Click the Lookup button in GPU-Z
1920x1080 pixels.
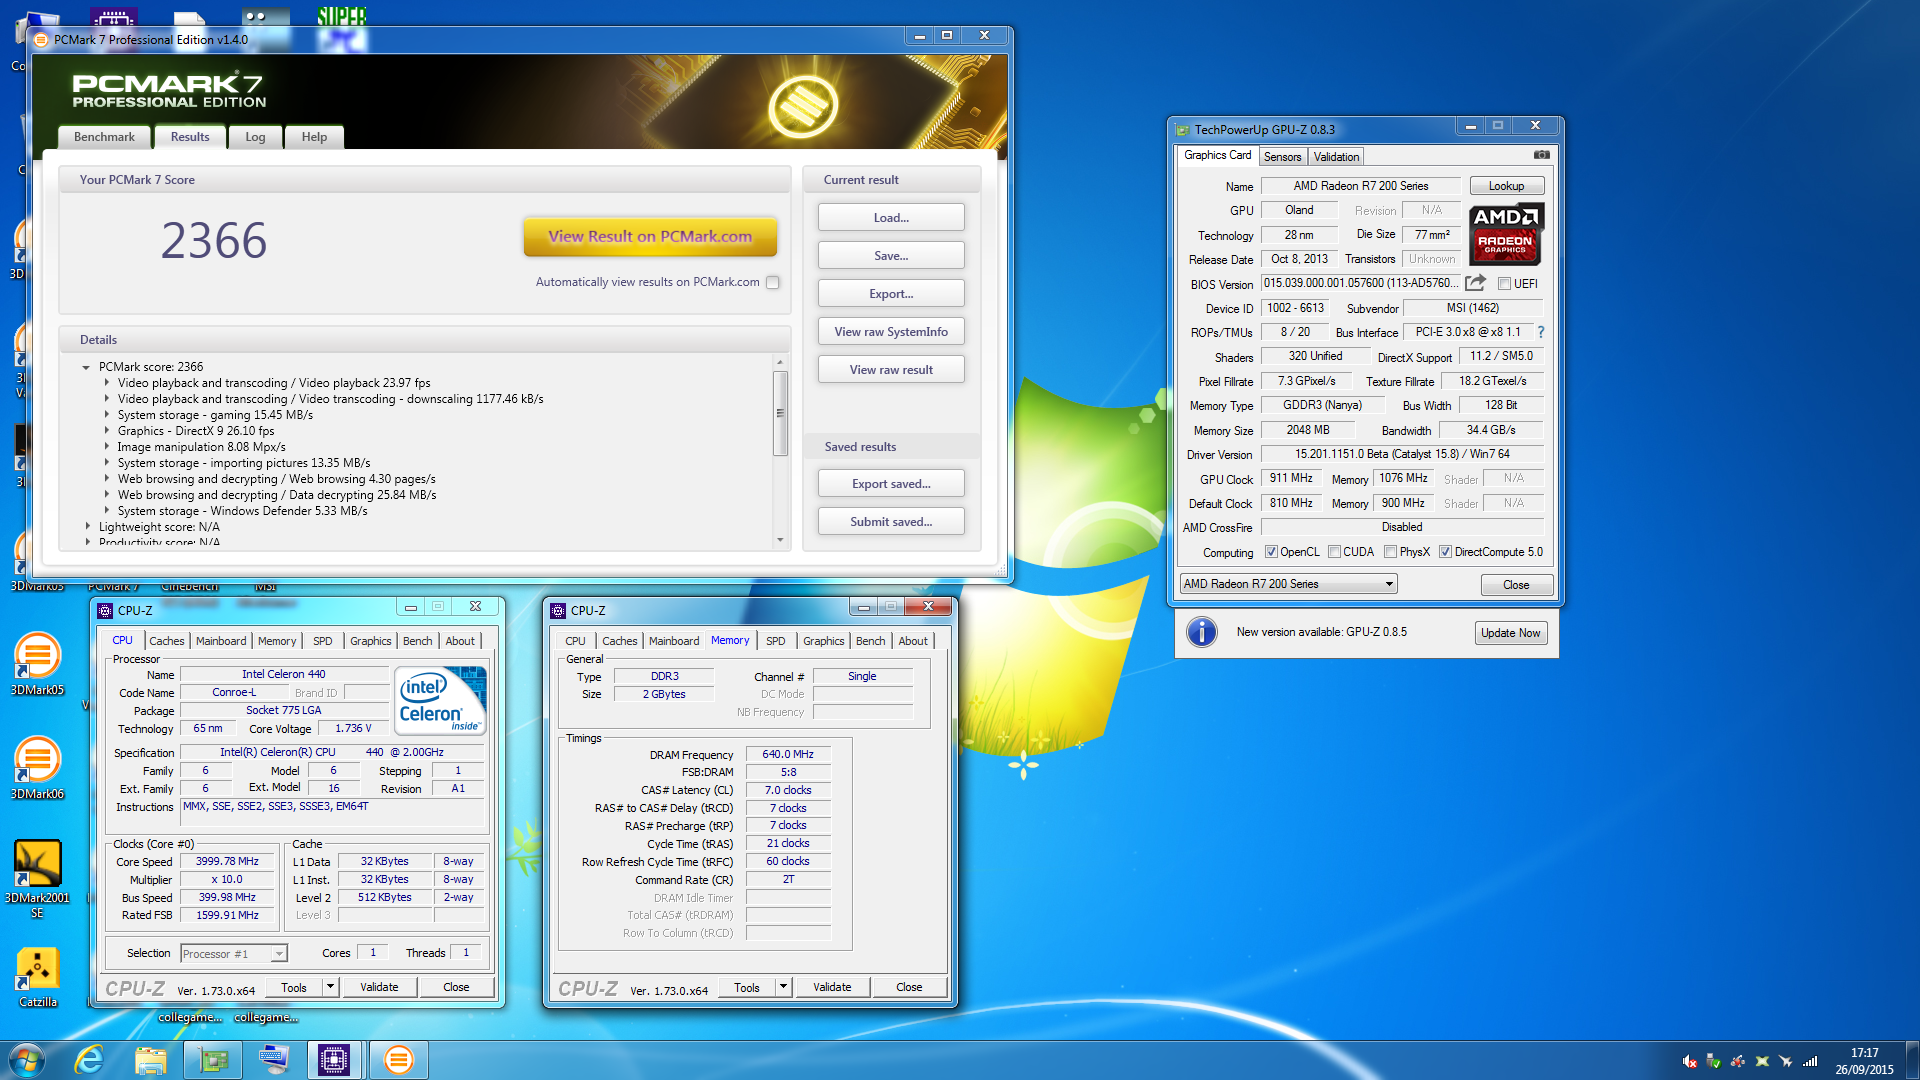click(1506, 186)
